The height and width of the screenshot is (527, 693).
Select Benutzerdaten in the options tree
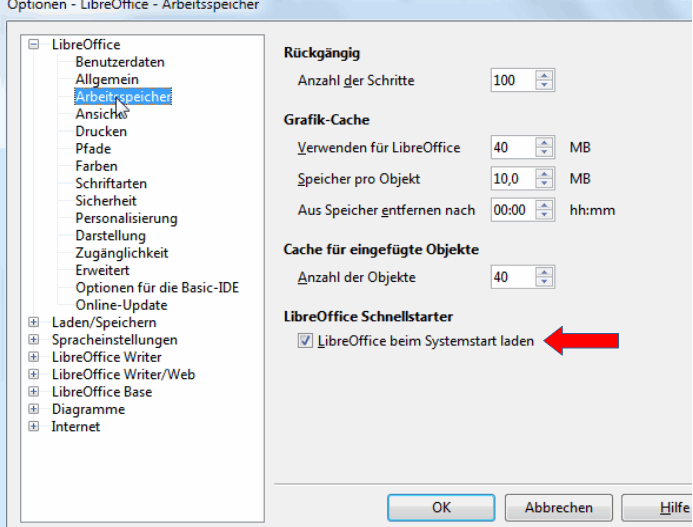coord(120,62)
